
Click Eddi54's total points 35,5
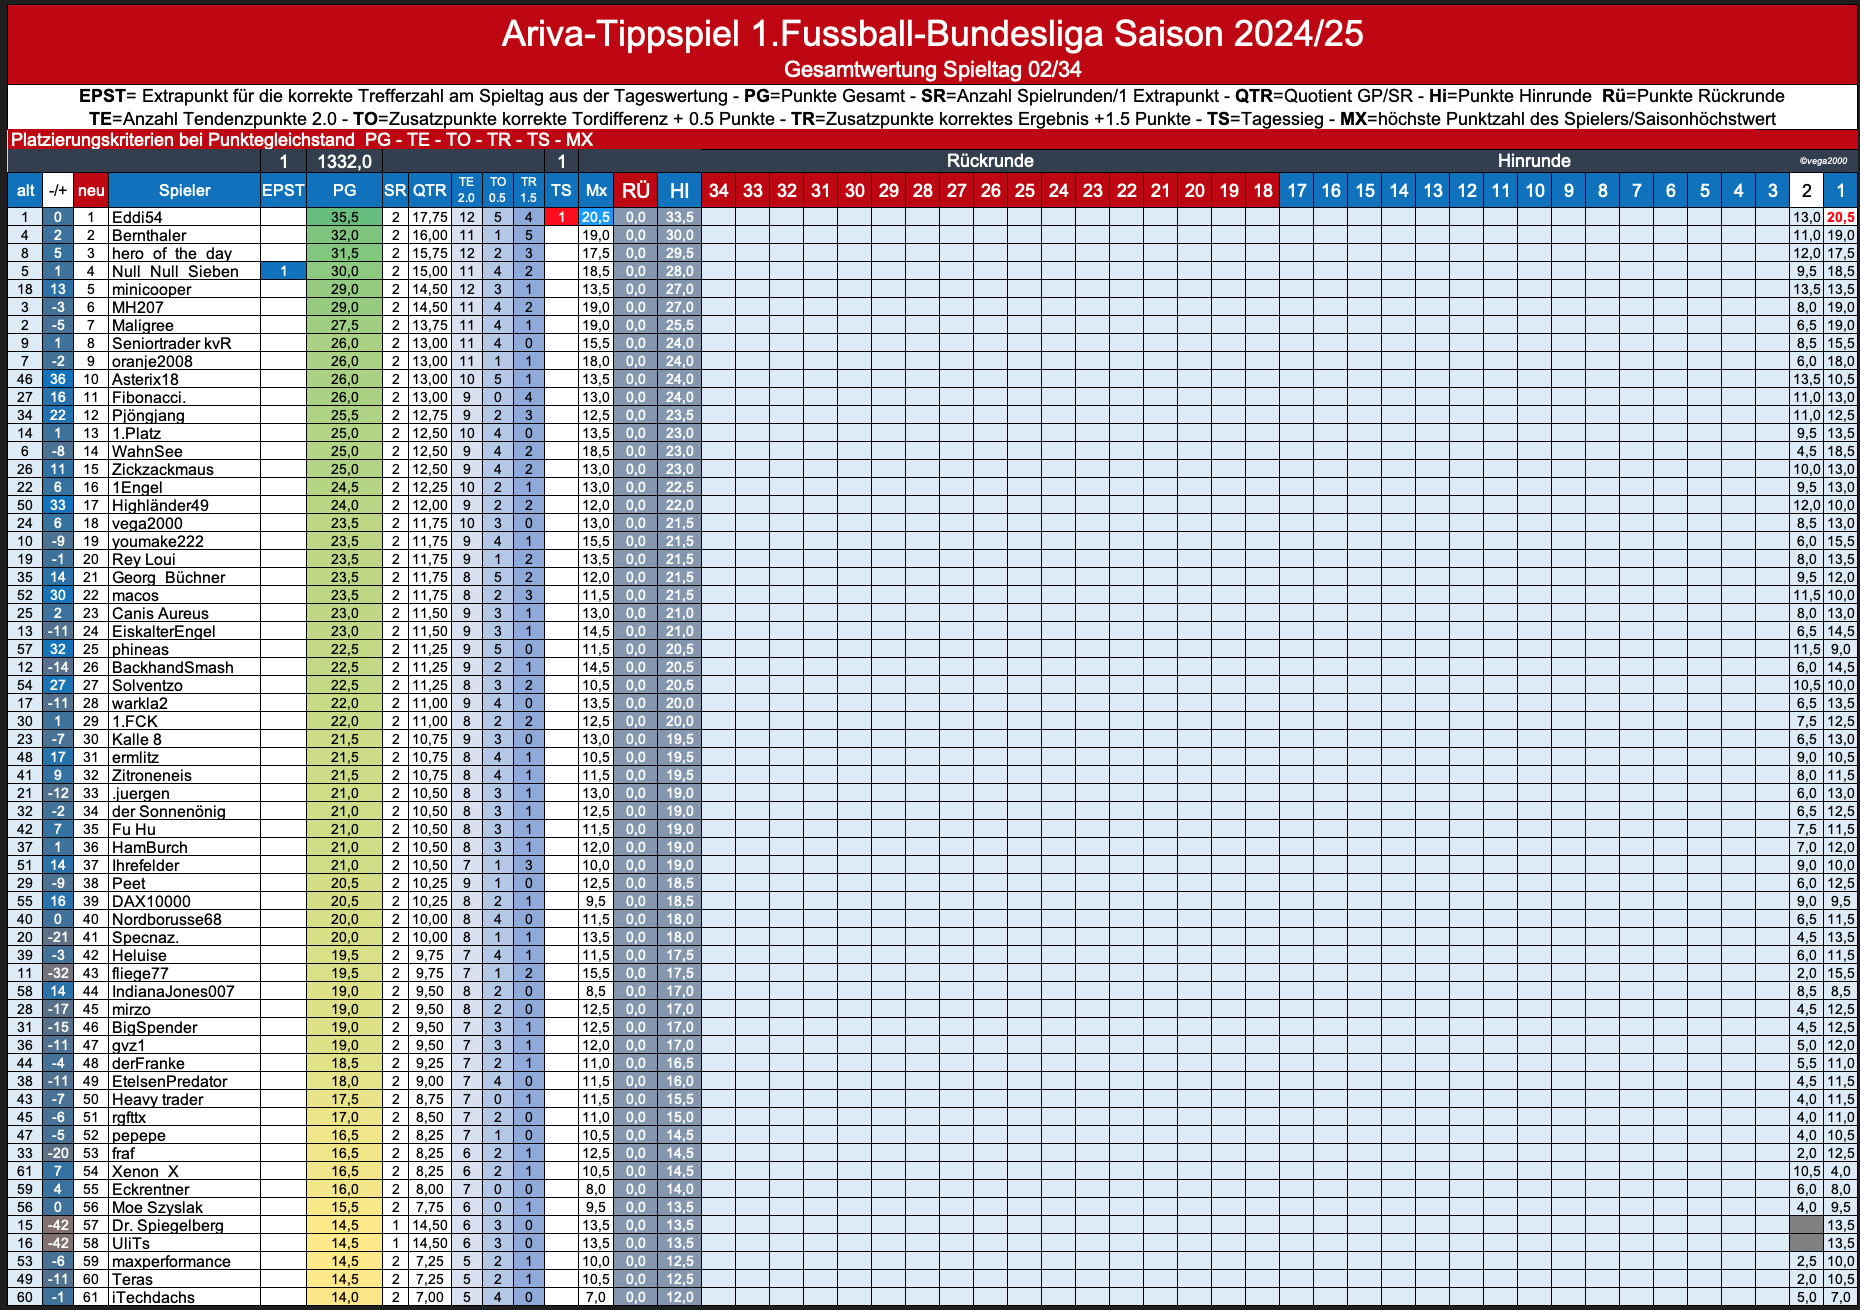coord(344,217)
